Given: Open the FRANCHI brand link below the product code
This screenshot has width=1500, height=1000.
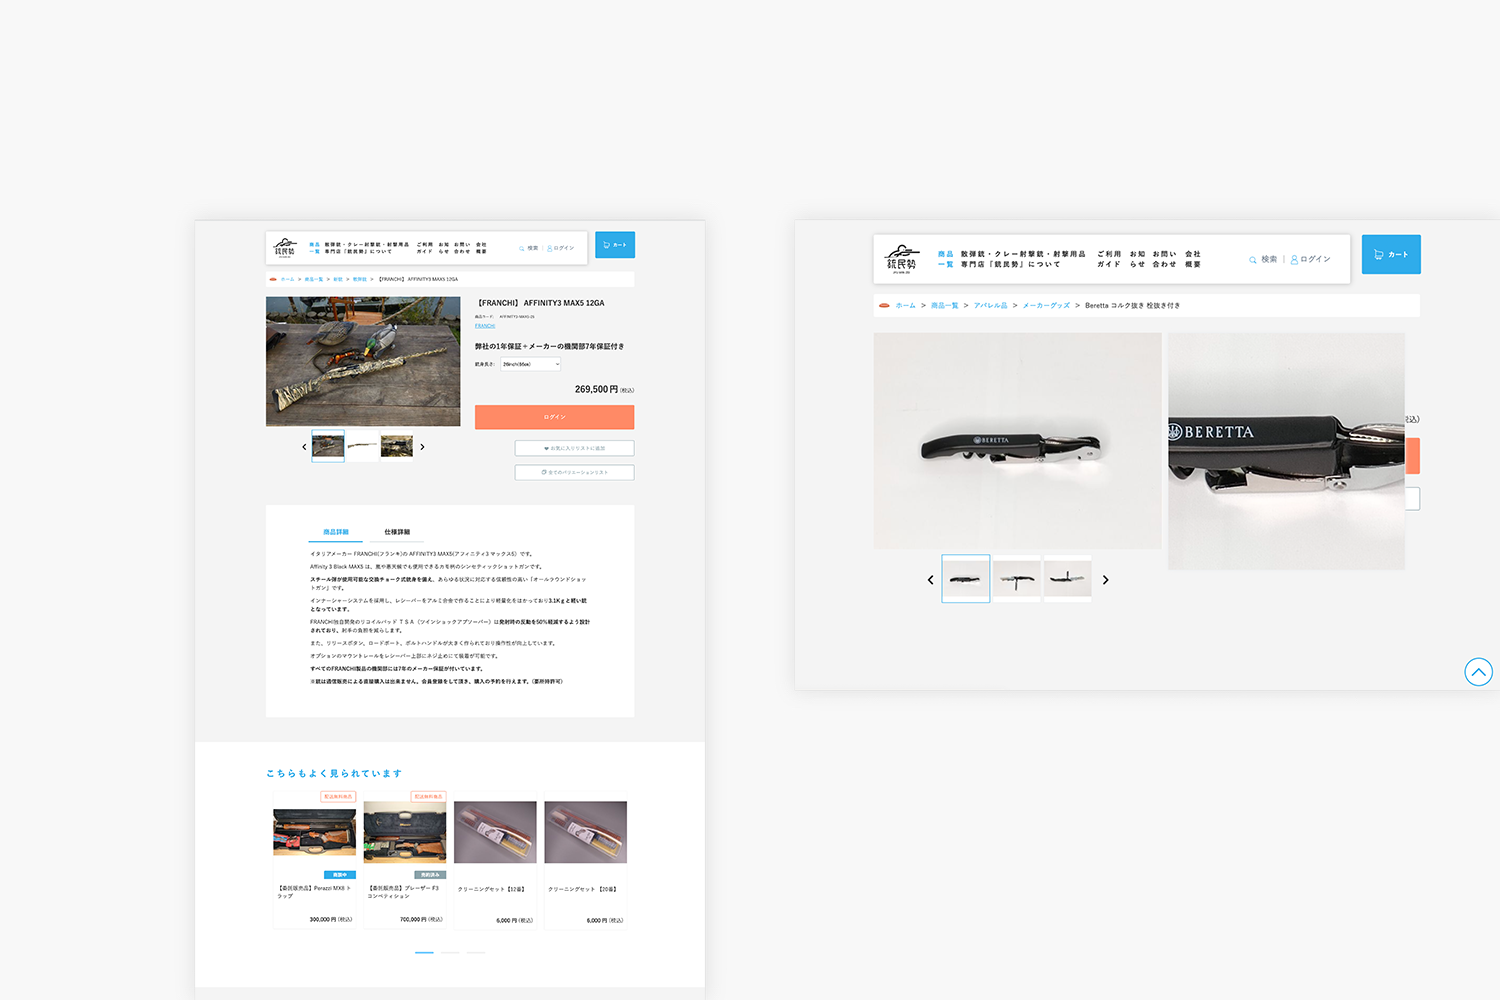Looking at the screenshot, I should [485, 326].
